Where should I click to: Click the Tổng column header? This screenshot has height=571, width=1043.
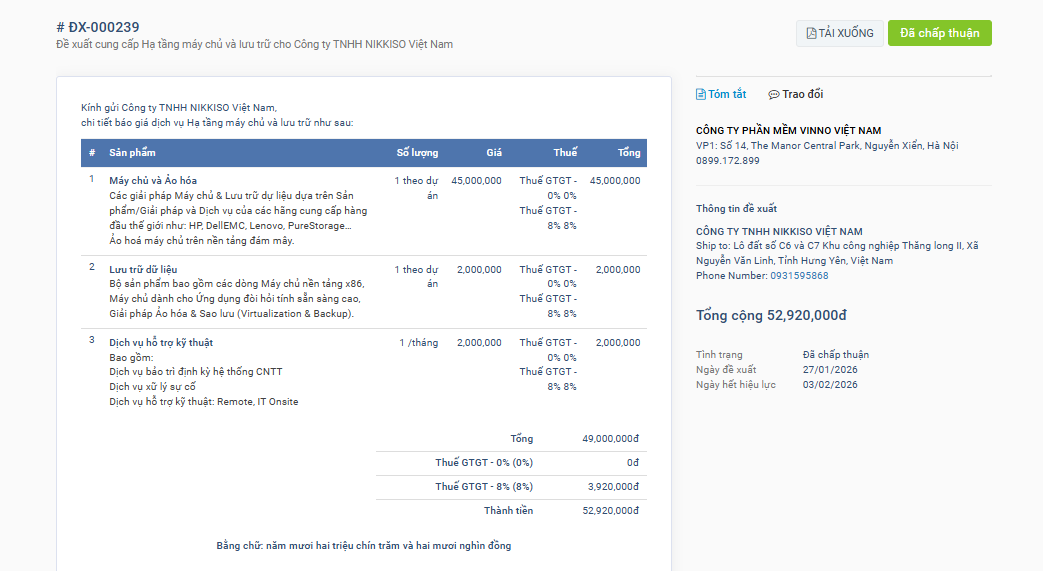click(x=629, y=152)
